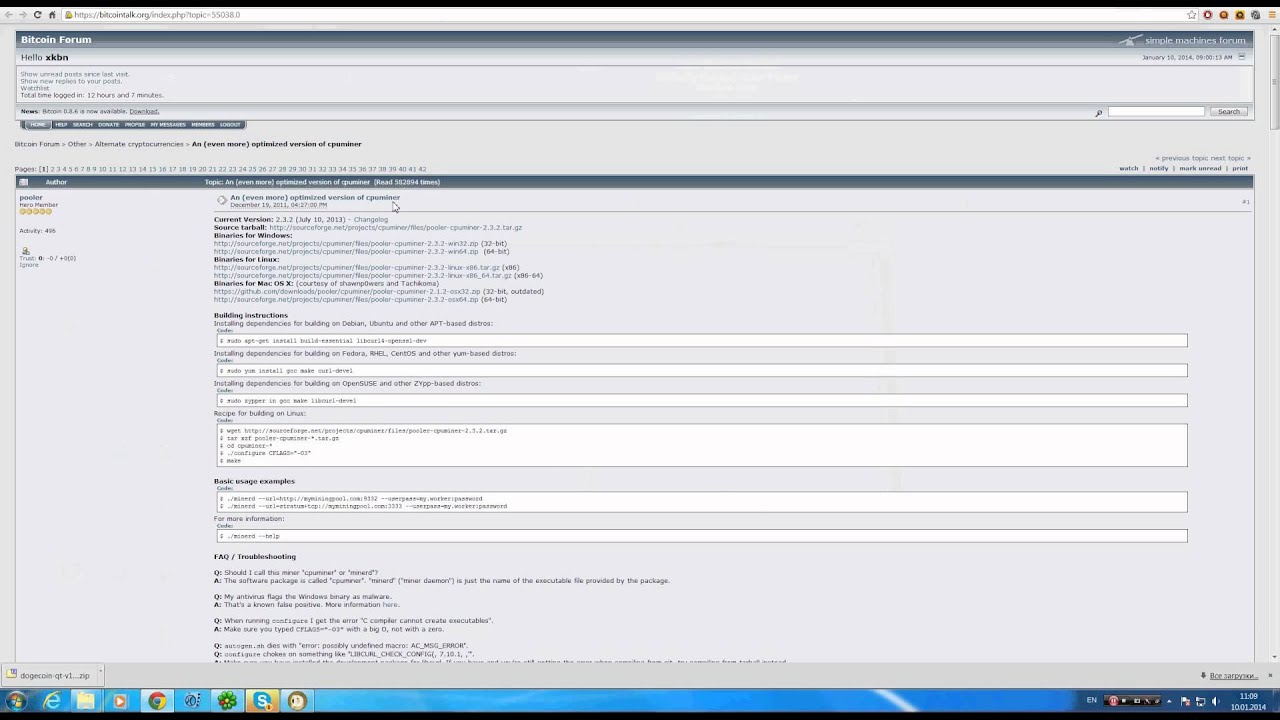
Task: Click the browser address bar URL
Action: [x=157, y=15]
